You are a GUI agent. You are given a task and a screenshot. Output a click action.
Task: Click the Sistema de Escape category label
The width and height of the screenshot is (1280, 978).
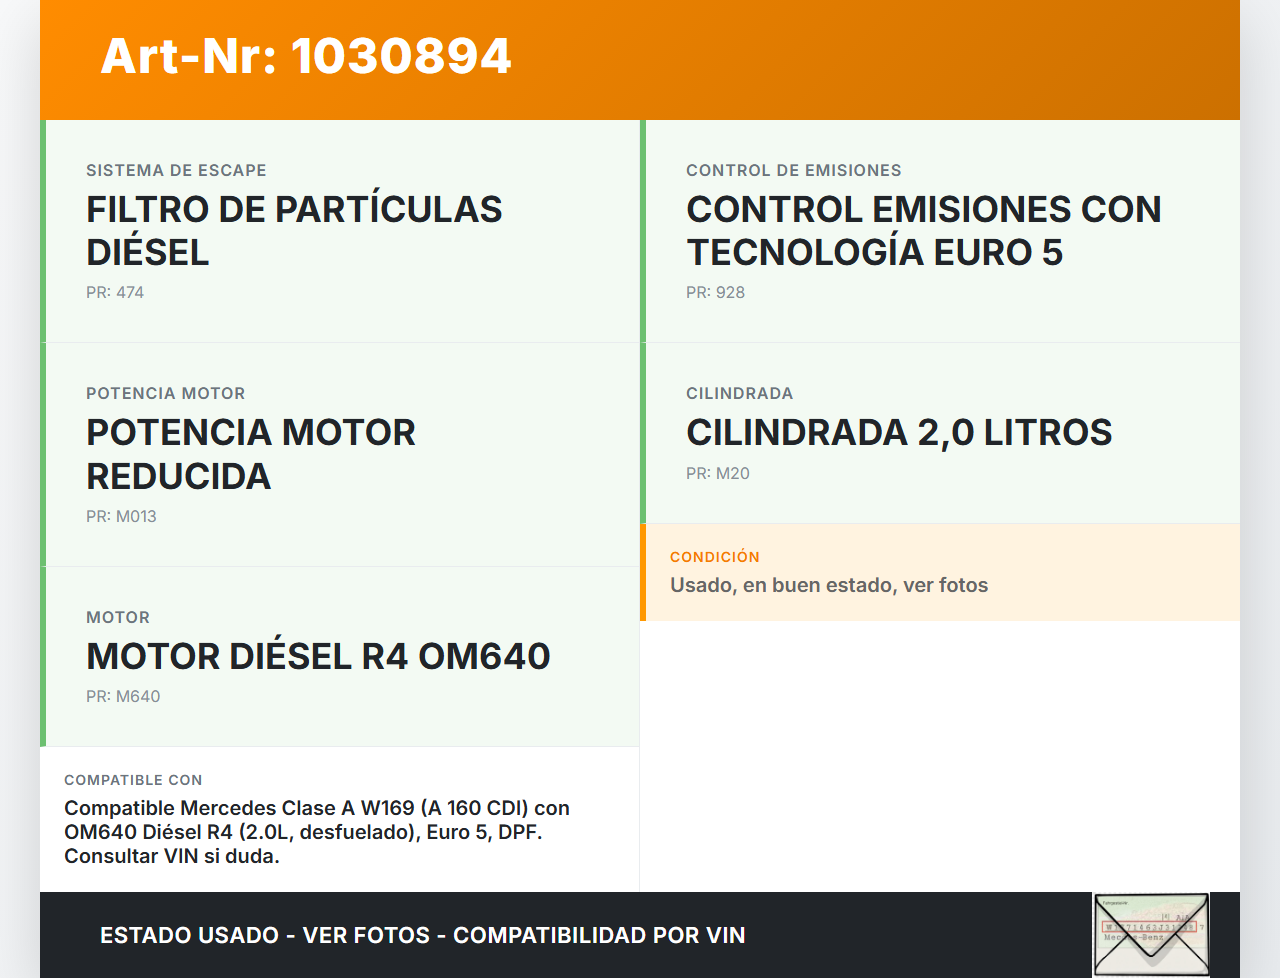point(176,171)
